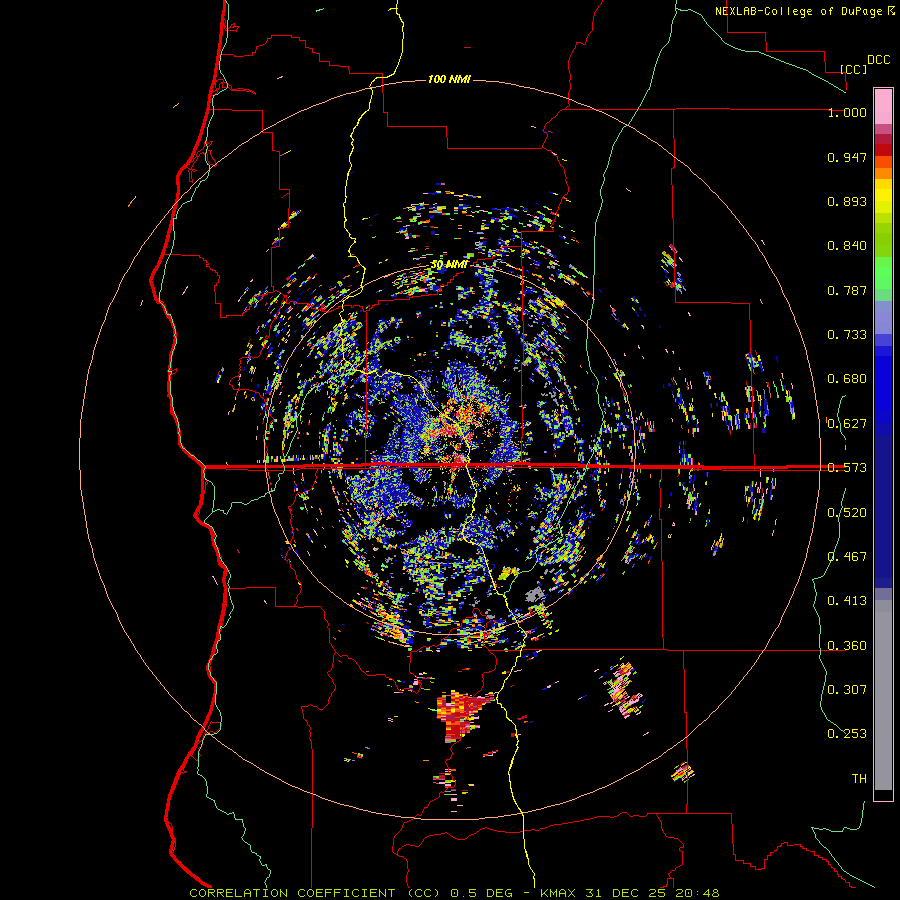This screenshot has width=900, height=900.
Task: Select the 0.680 colorbar value
Action: click(x=847, y=379)
